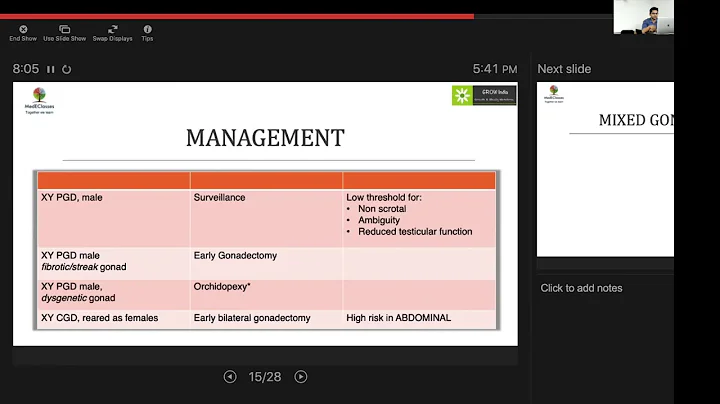This screenshot has width=720, height=404.
Task: Click the 'XY PGD, male' cell
Action: [113, 218]
